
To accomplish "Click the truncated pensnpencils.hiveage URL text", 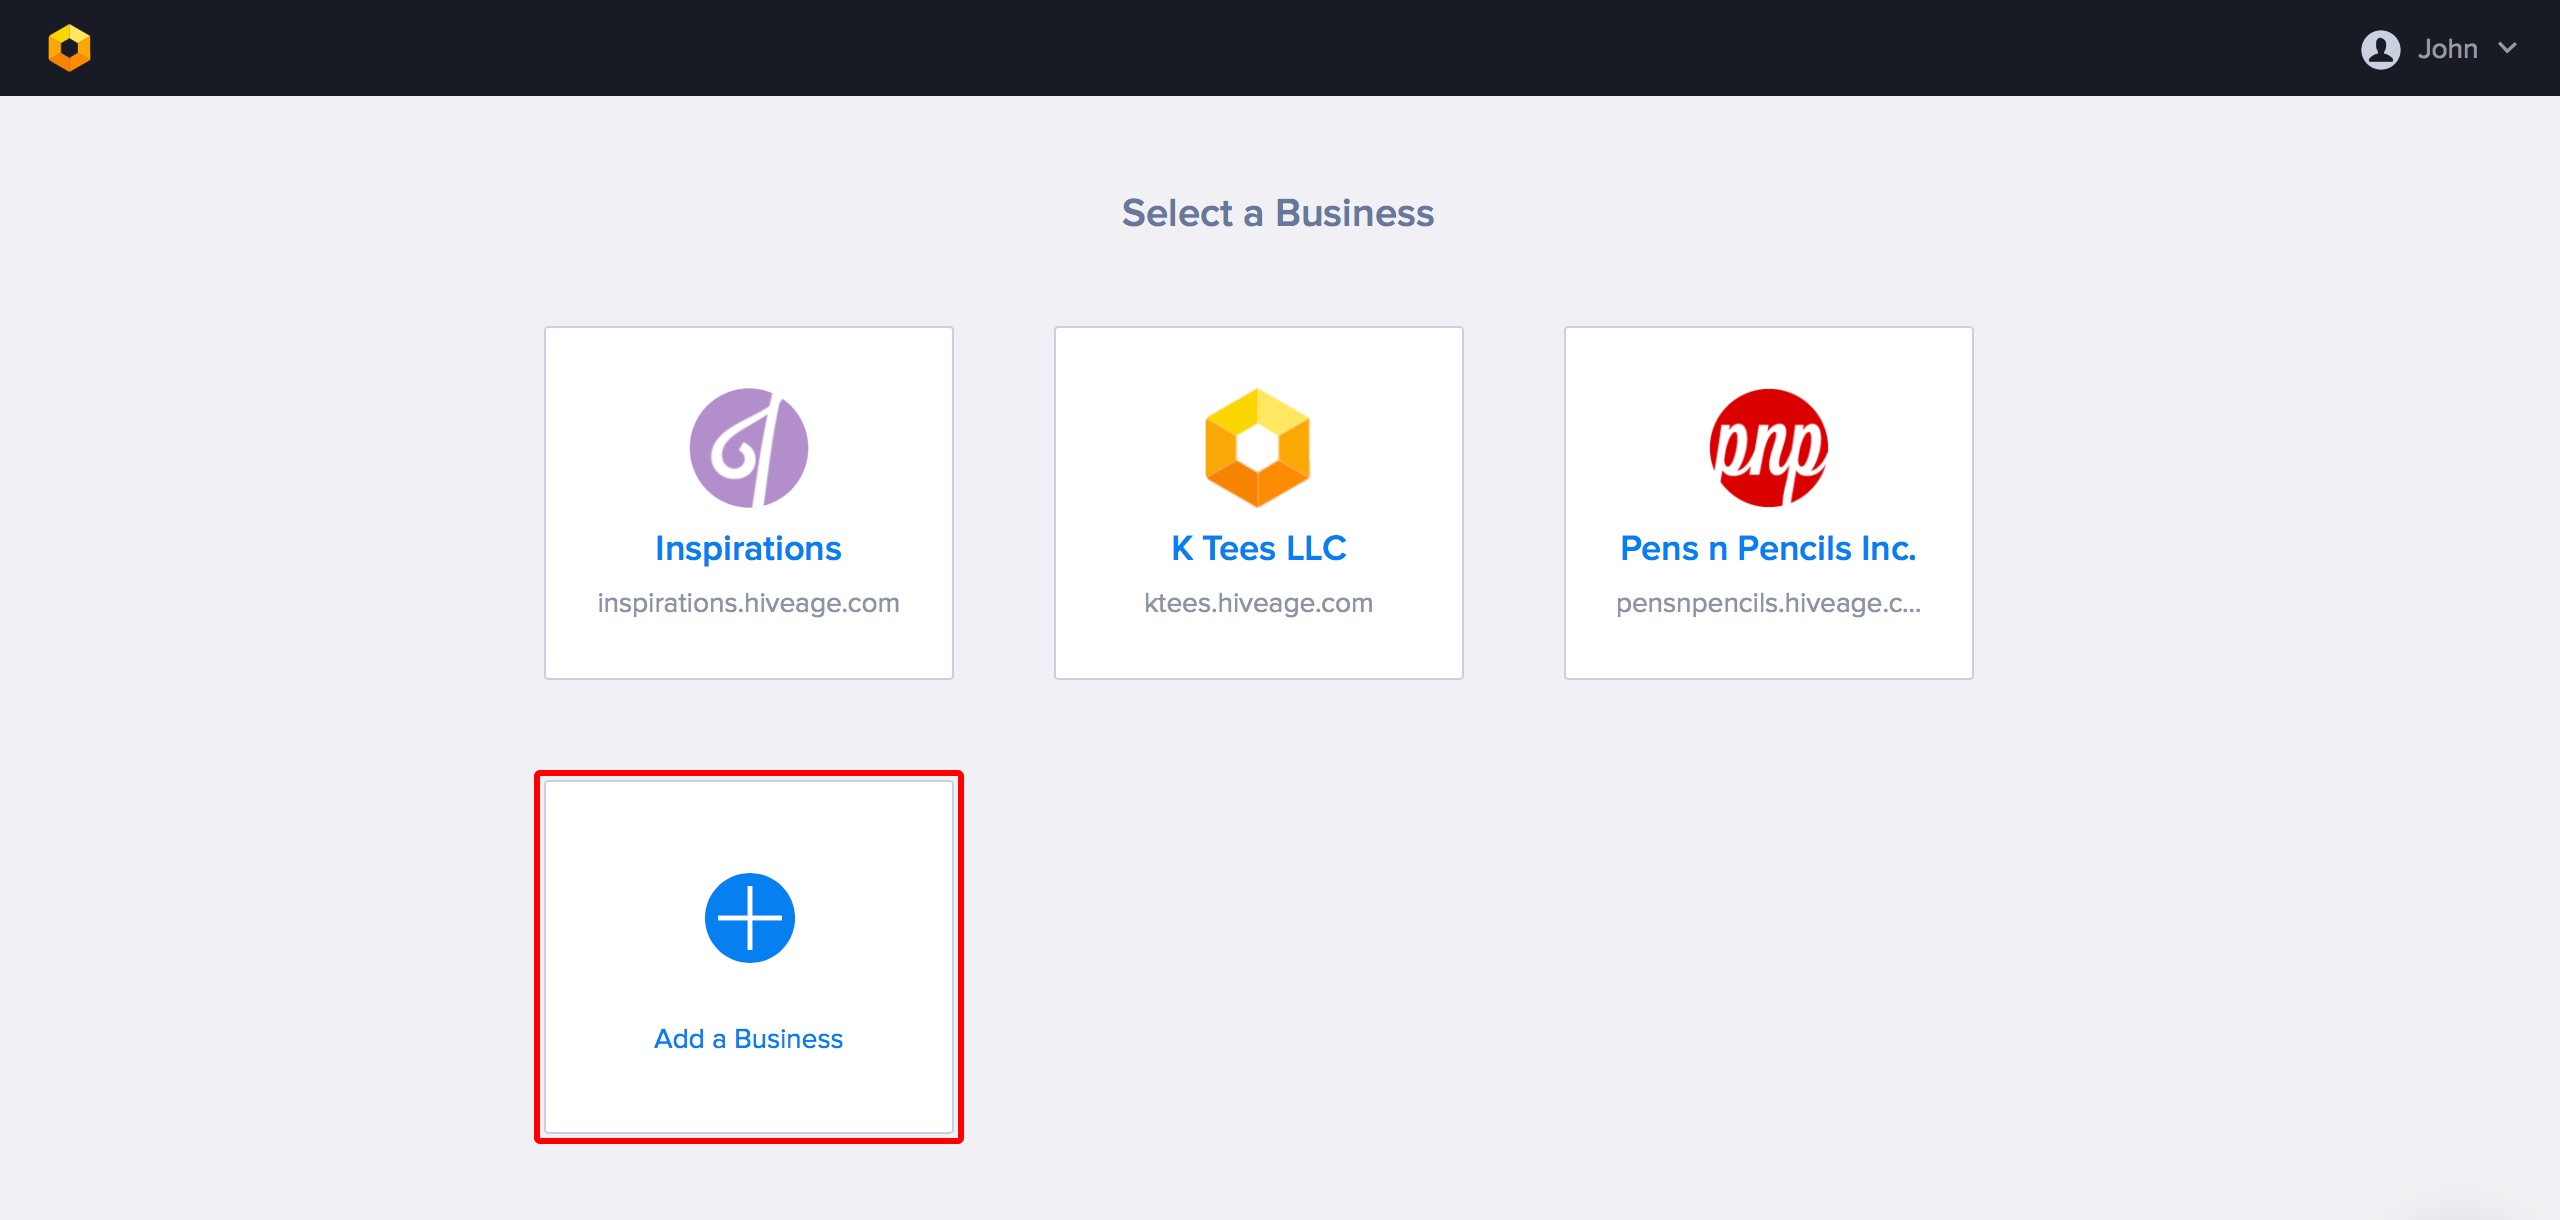I will tap(1768, 603).
